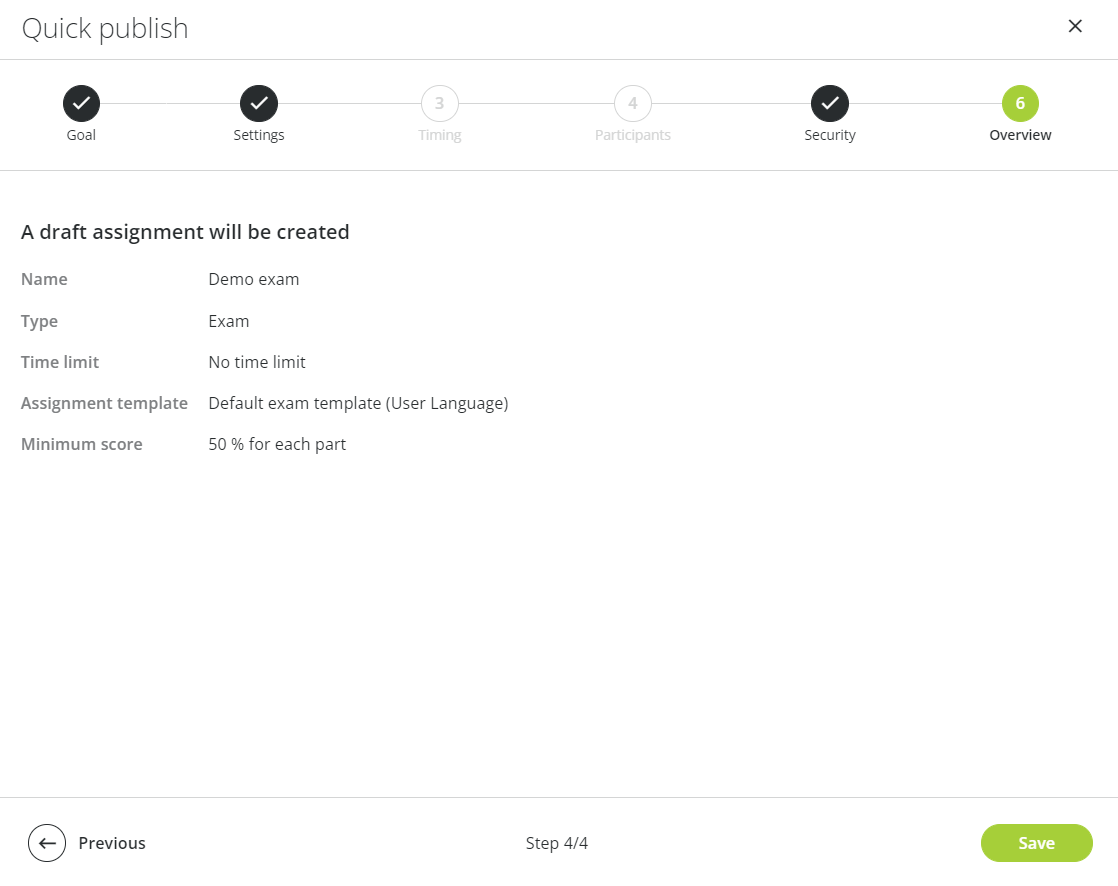Click the Goal step checkmark icon
Image resolution: width=1118 pixels, height=886 pixels.
(81, 103)
